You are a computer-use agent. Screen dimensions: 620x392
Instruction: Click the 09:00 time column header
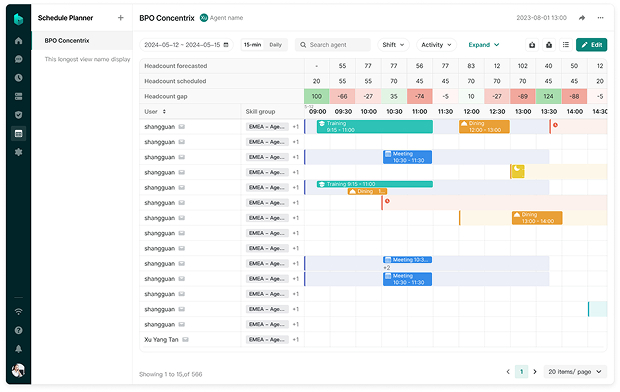pos(318,112)
